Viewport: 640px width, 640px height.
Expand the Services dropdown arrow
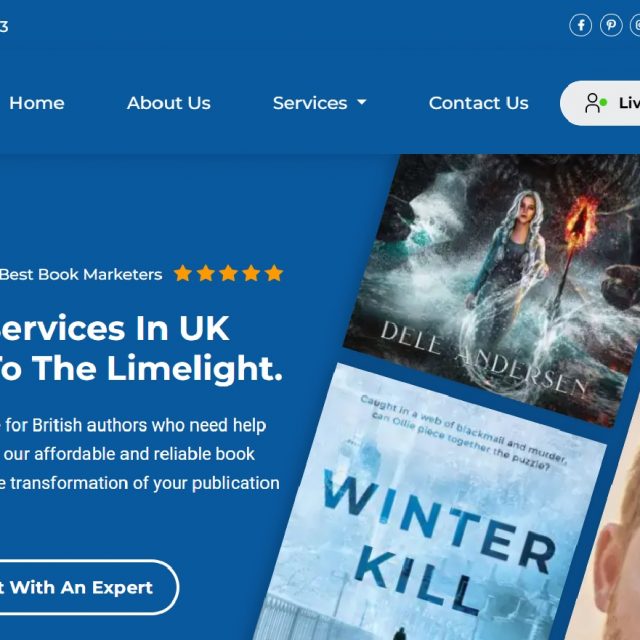click(362, 102)
